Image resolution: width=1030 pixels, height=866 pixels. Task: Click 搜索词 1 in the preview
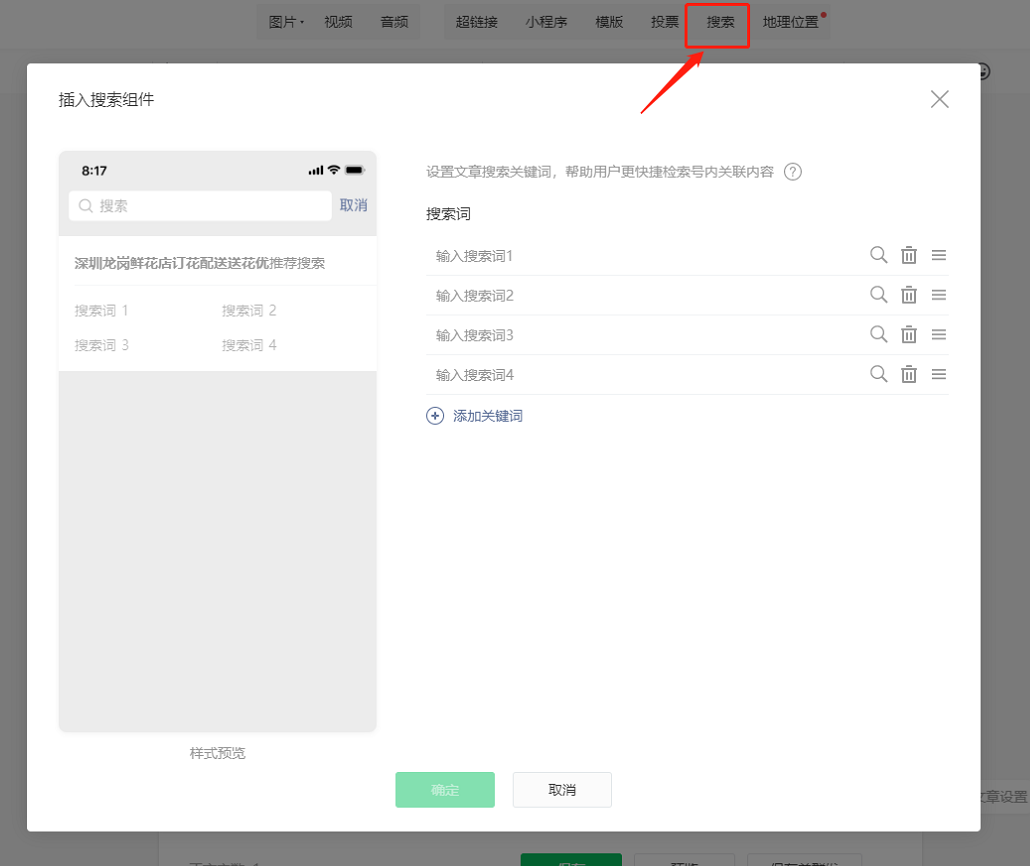(101, 310)
